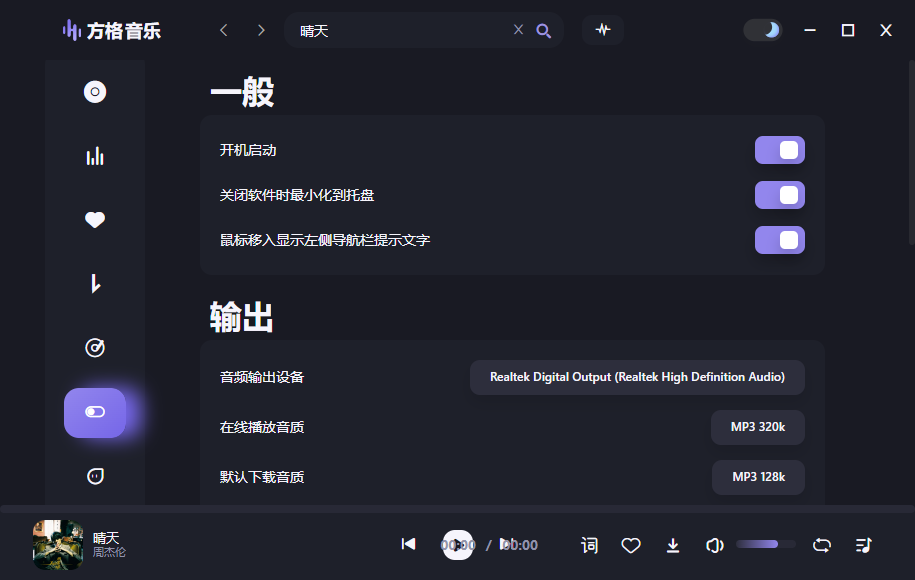The width and height of the screenshot is (915, 580).
Task: Open the disc icon in sidebar
Action: (95, 92)
